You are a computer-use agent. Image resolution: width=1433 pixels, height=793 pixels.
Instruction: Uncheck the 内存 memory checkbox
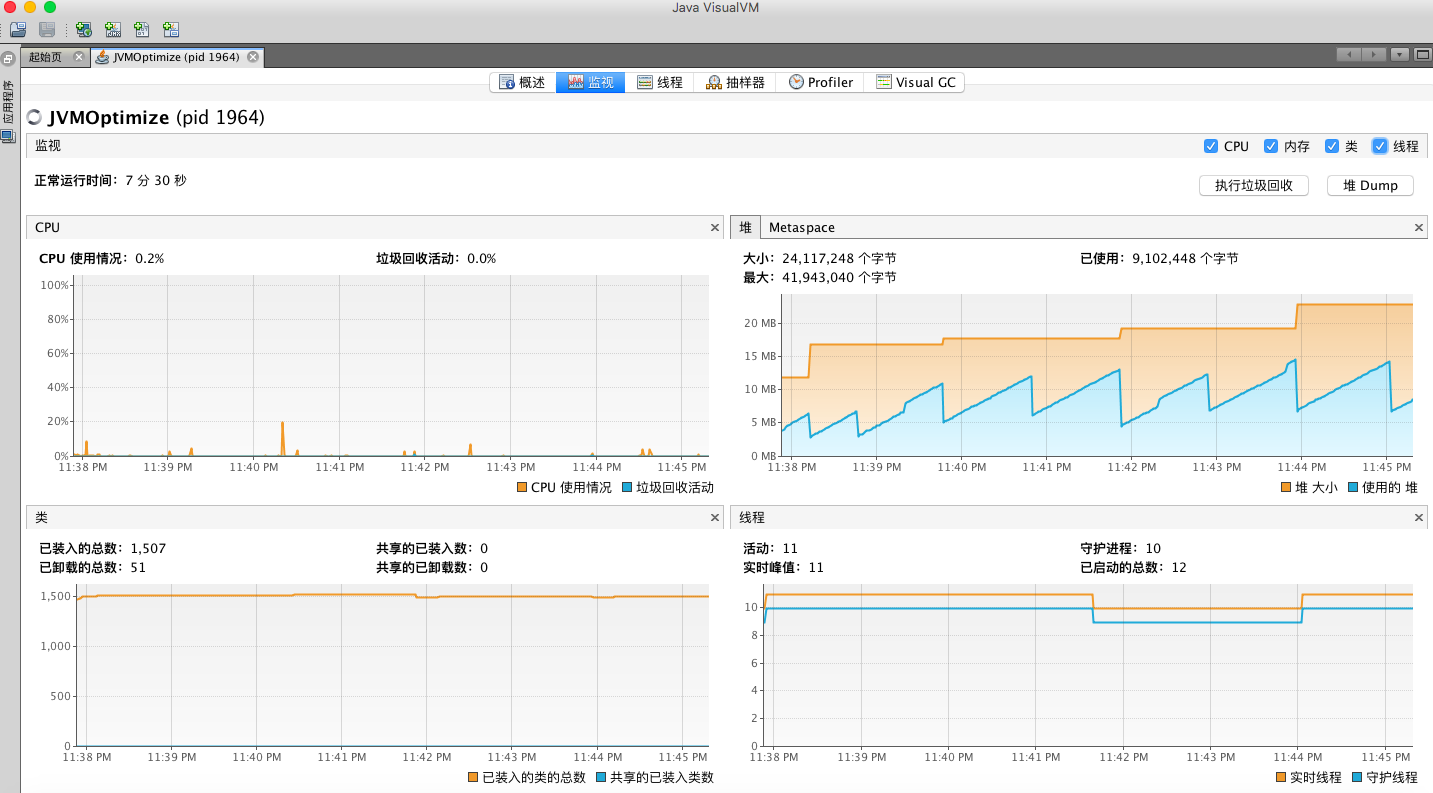pyautogui.click(x=1271, y=146)
